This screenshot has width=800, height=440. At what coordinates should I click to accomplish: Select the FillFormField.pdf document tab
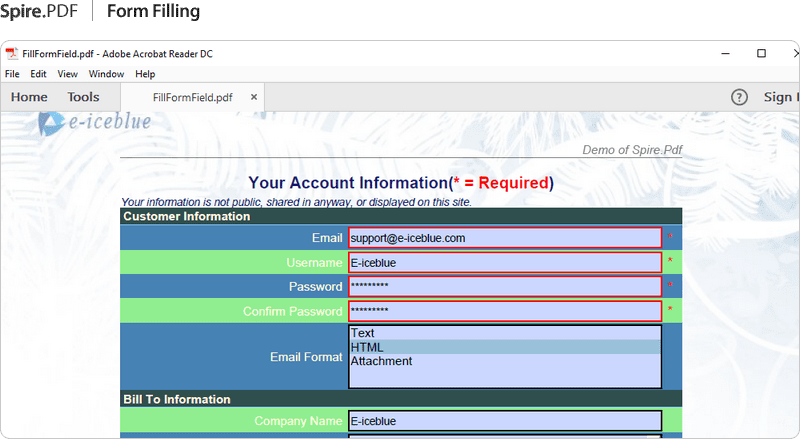tap(192, 97)
